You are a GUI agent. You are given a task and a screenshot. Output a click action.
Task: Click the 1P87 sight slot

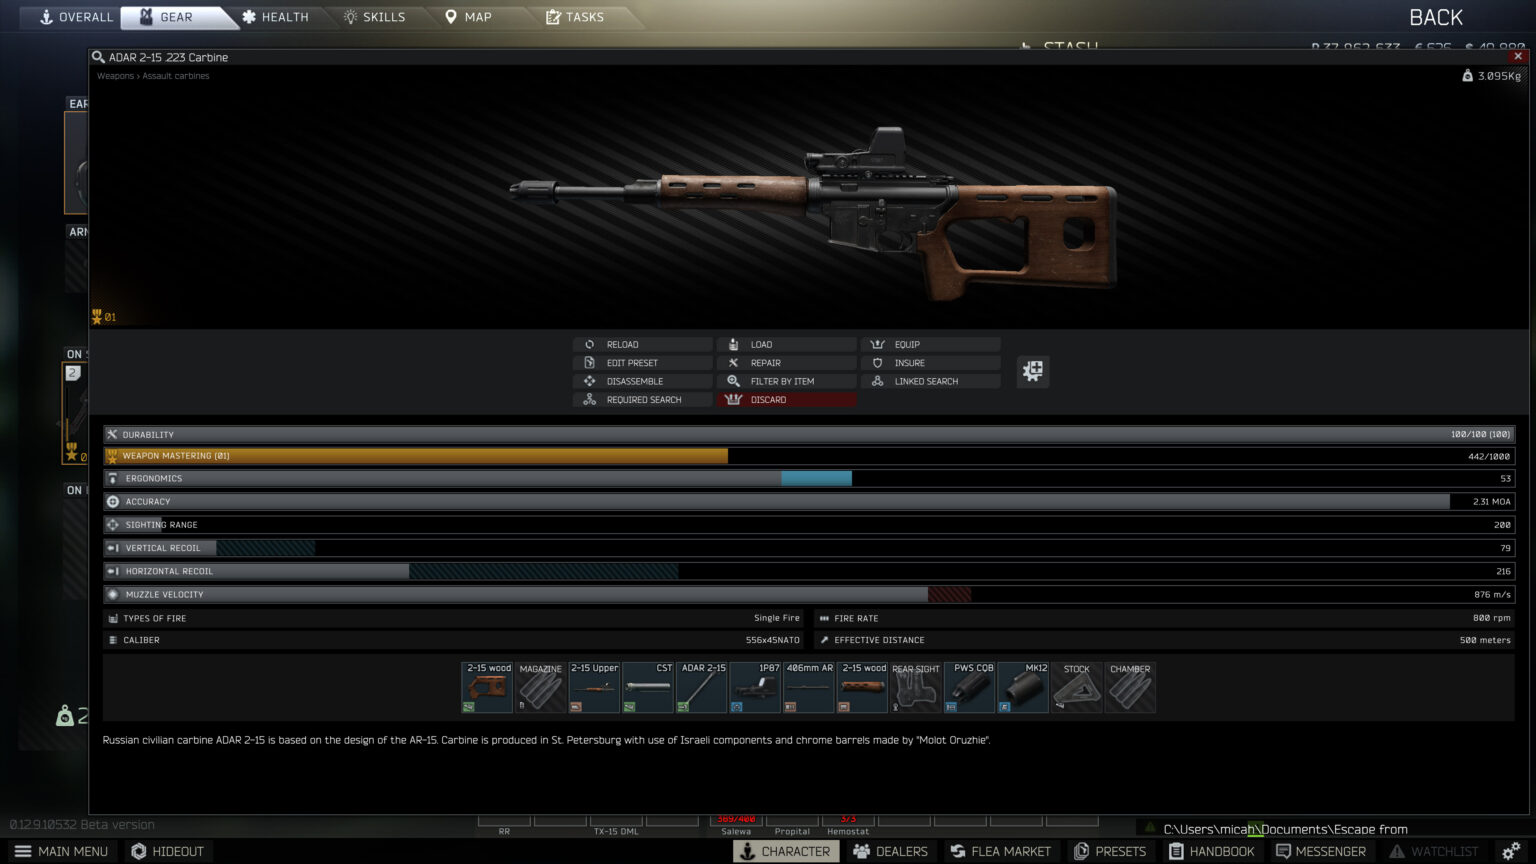click(x=755, y=687)
